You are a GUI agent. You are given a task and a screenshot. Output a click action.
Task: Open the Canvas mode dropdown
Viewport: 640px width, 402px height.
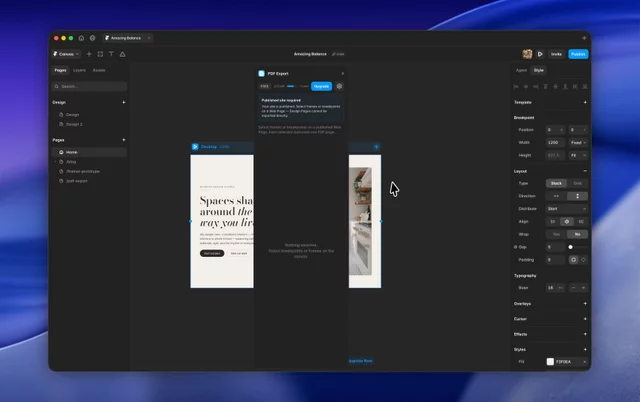(x=66, y=54)
